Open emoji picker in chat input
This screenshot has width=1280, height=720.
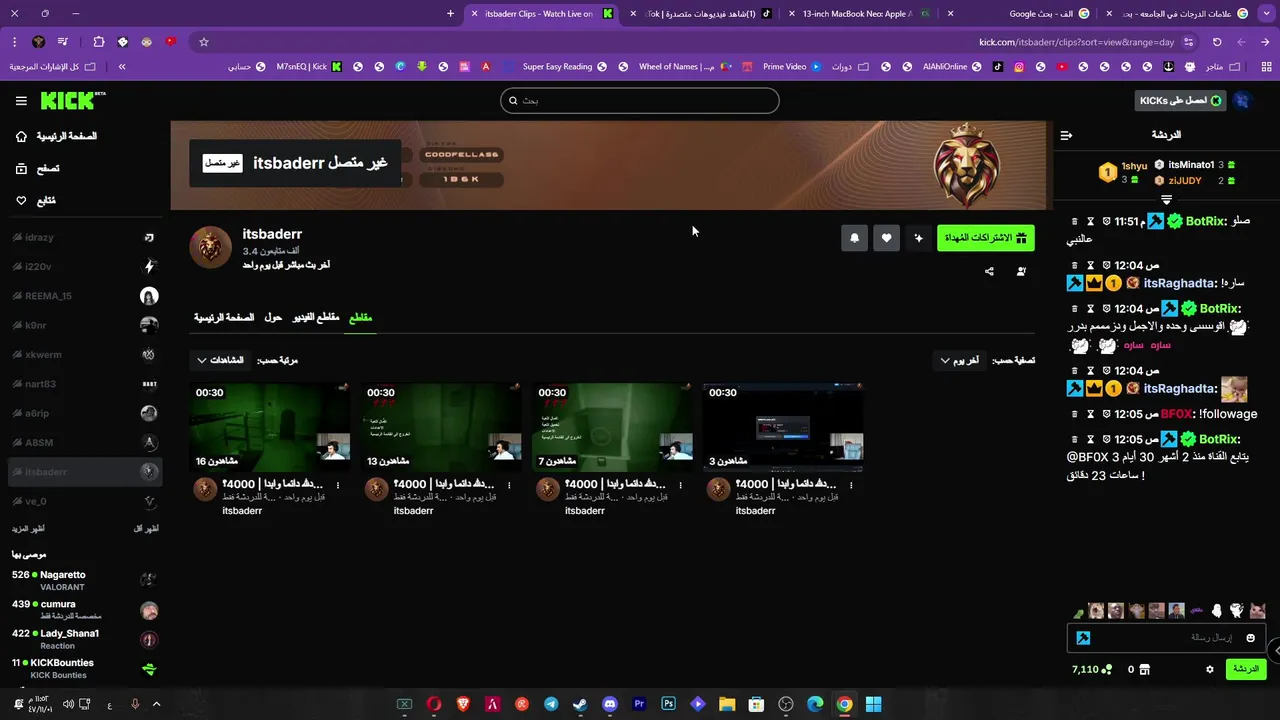point(1250,637)
